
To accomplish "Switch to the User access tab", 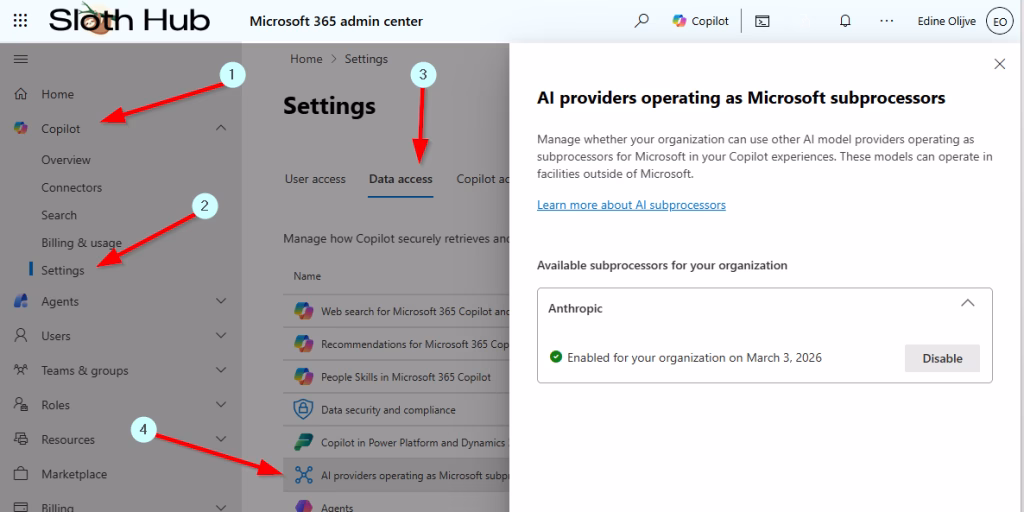I will pyautogui.click(x=315, y=179).
